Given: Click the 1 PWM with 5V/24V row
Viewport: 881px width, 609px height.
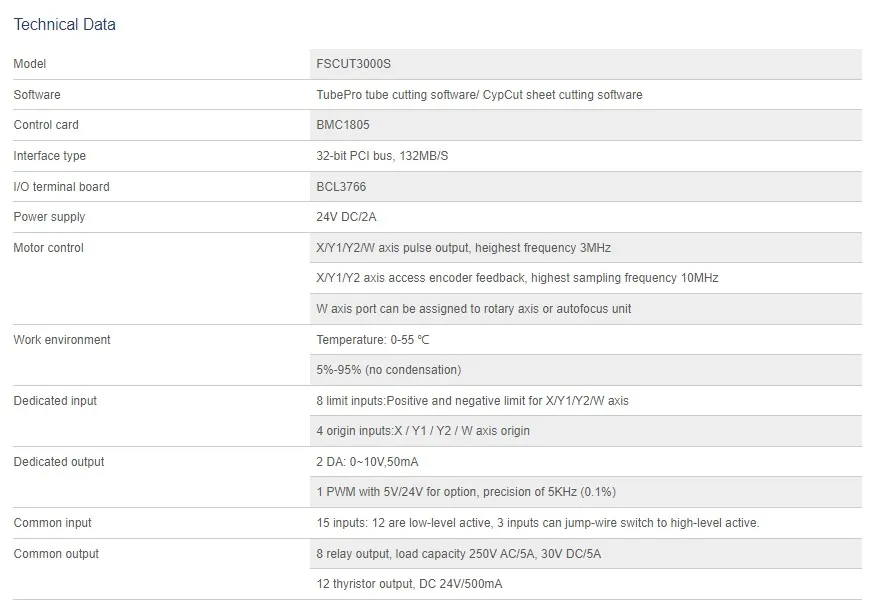Looking at the screenshot, I should tap(466, 492).
